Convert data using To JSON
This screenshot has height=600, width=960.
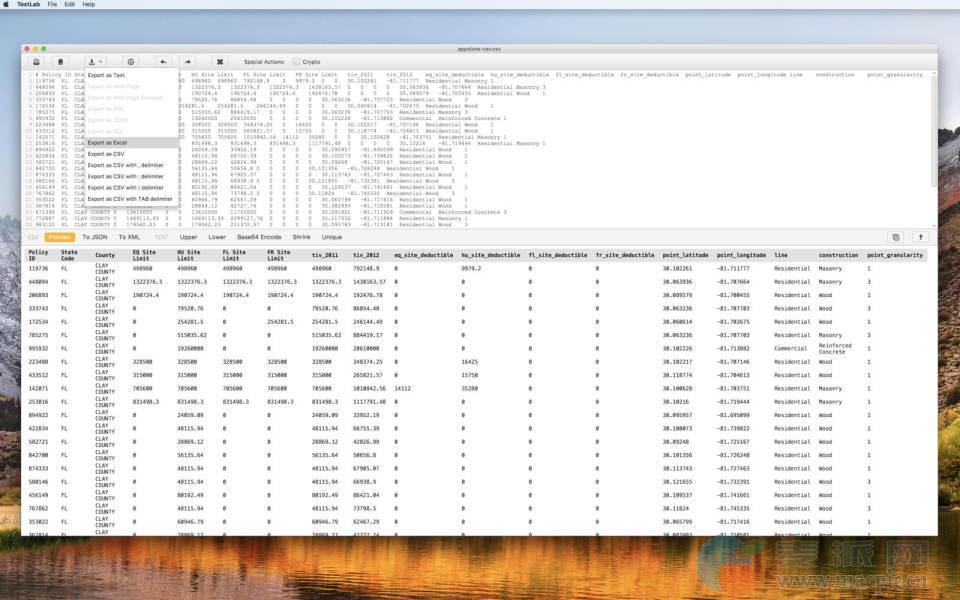95,237
